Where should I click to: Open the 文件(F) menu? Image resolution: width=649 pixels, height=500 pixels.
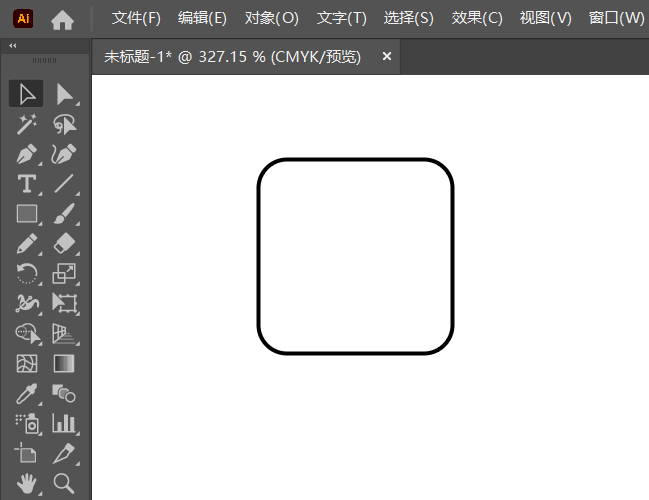click(x=136, y=18)
